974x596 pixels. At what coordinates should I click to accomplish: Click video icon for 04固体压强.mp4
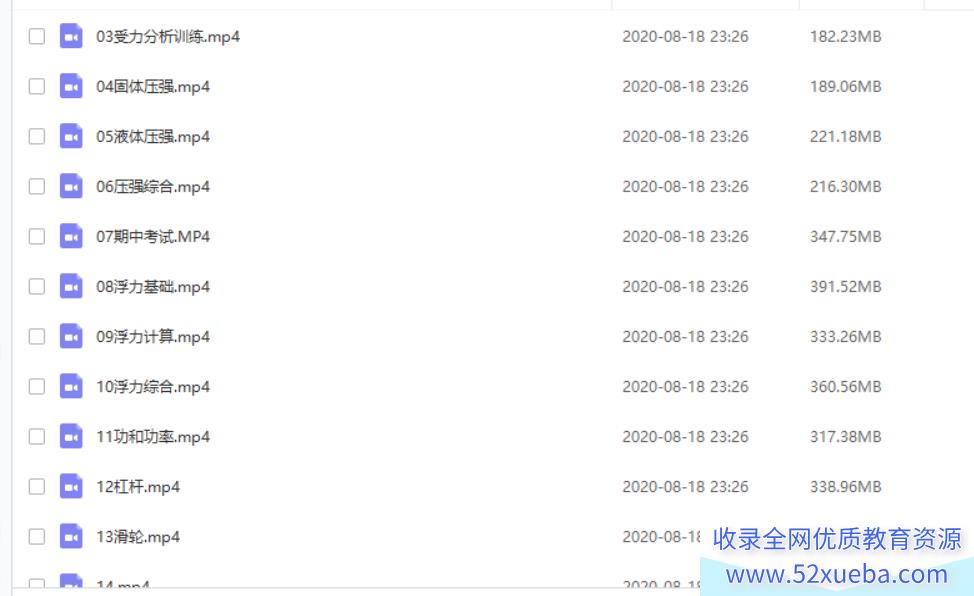pyautogui.click(x=71, y=86)
